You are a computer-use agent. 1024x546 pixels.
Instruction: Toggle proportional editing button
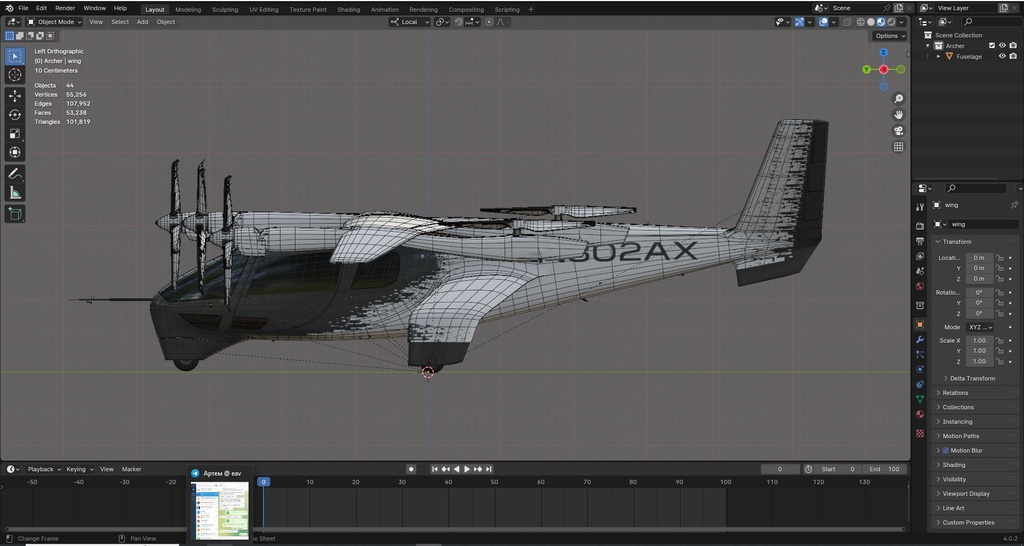(489, 22)
